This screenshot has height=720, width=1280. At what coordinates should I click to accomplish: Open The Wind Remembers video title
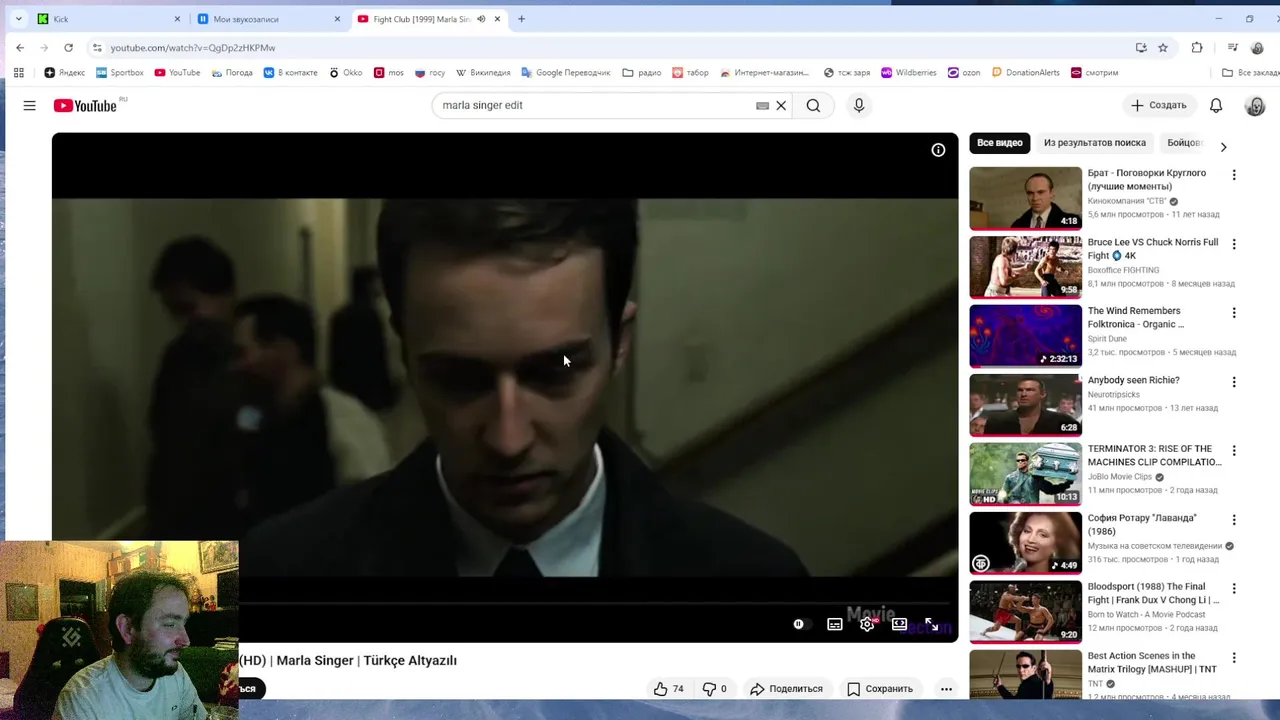coord(1136,317)
